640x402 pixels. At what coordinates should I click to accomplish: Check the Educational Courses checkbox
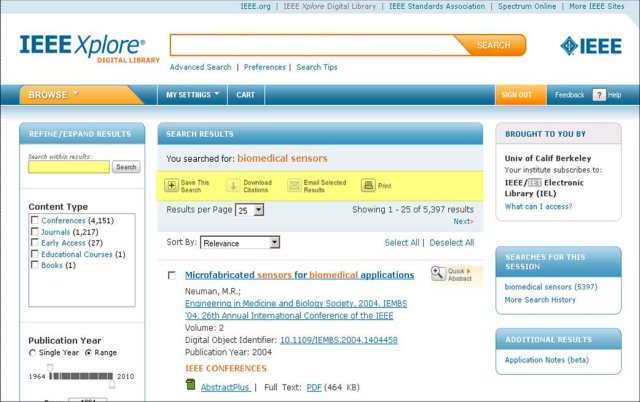[35, 254]
